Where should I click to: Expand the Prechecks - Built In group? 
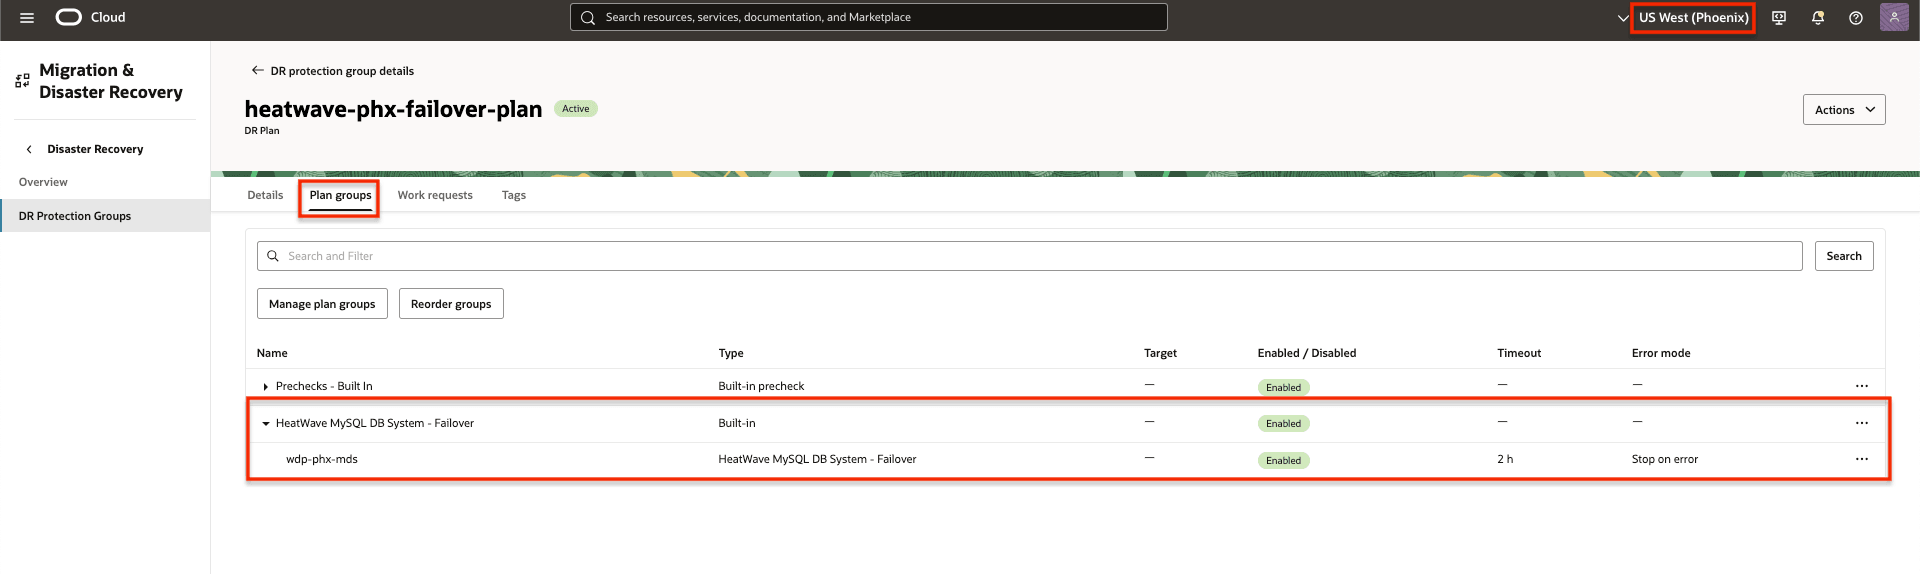[x=265, y=386]
